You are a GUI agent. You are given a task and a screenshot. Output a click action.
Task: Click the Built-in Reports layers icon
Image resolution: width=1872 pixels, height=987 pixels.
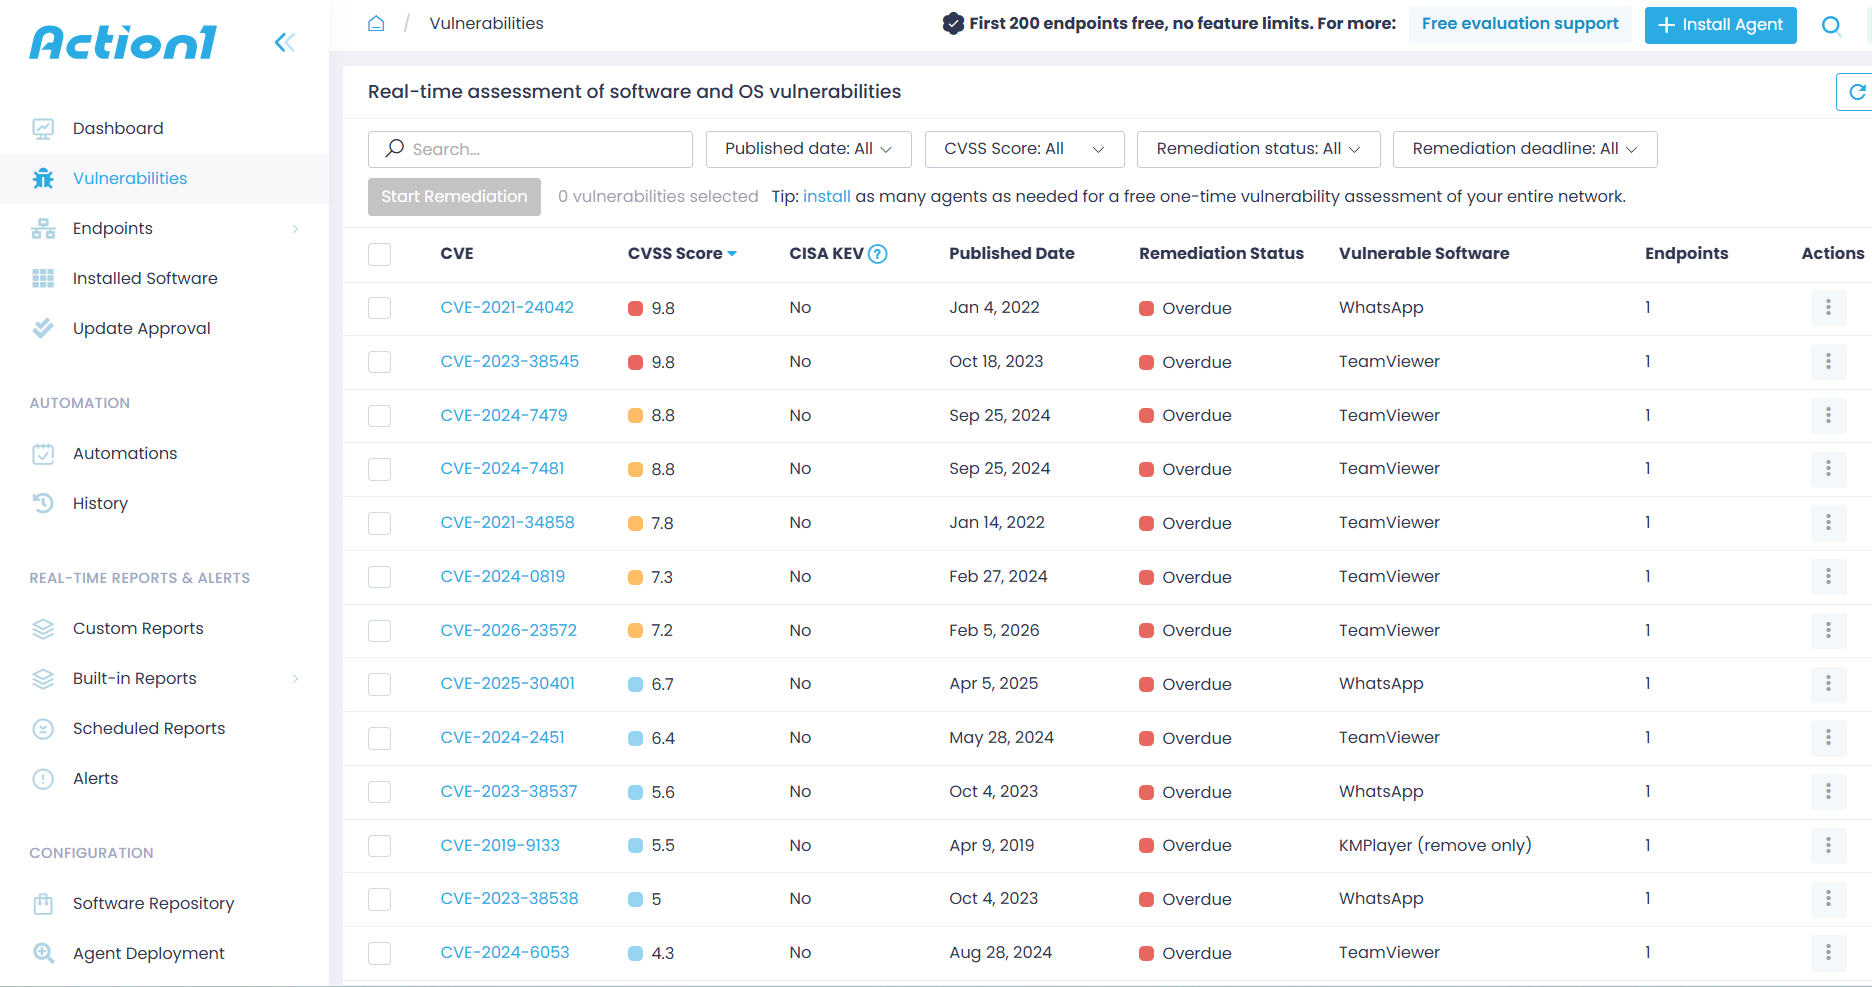tap(43, 678)
